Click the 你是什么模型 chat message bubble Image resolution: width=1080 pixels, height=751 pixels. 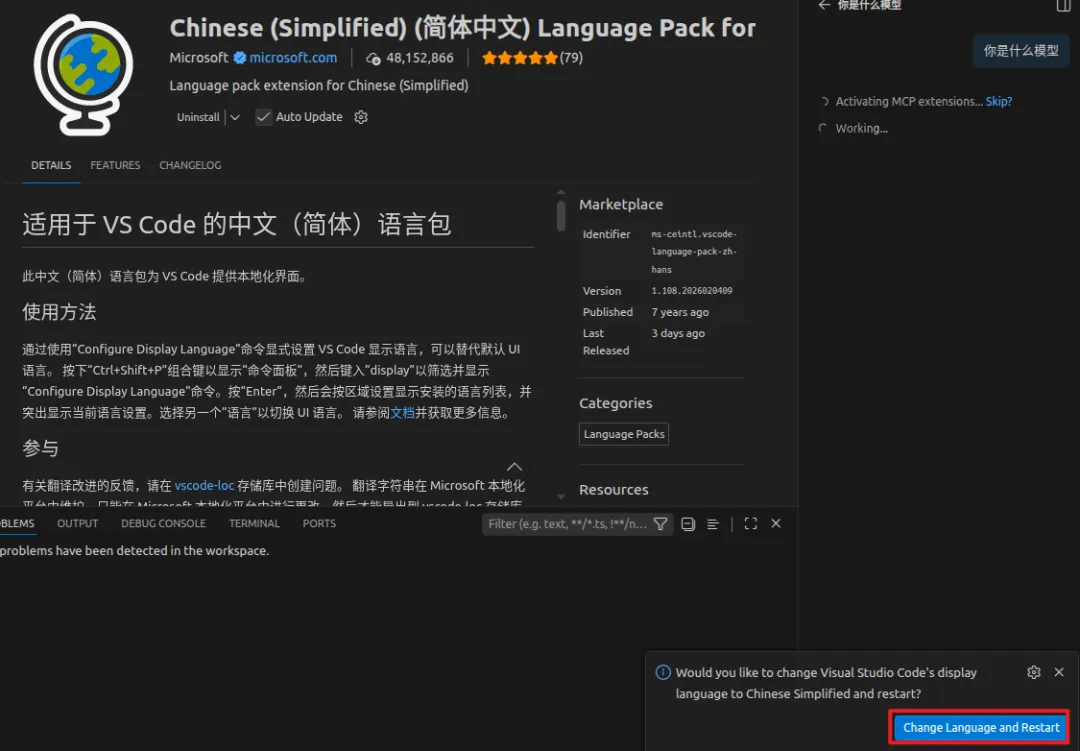tap(1021, 51)
